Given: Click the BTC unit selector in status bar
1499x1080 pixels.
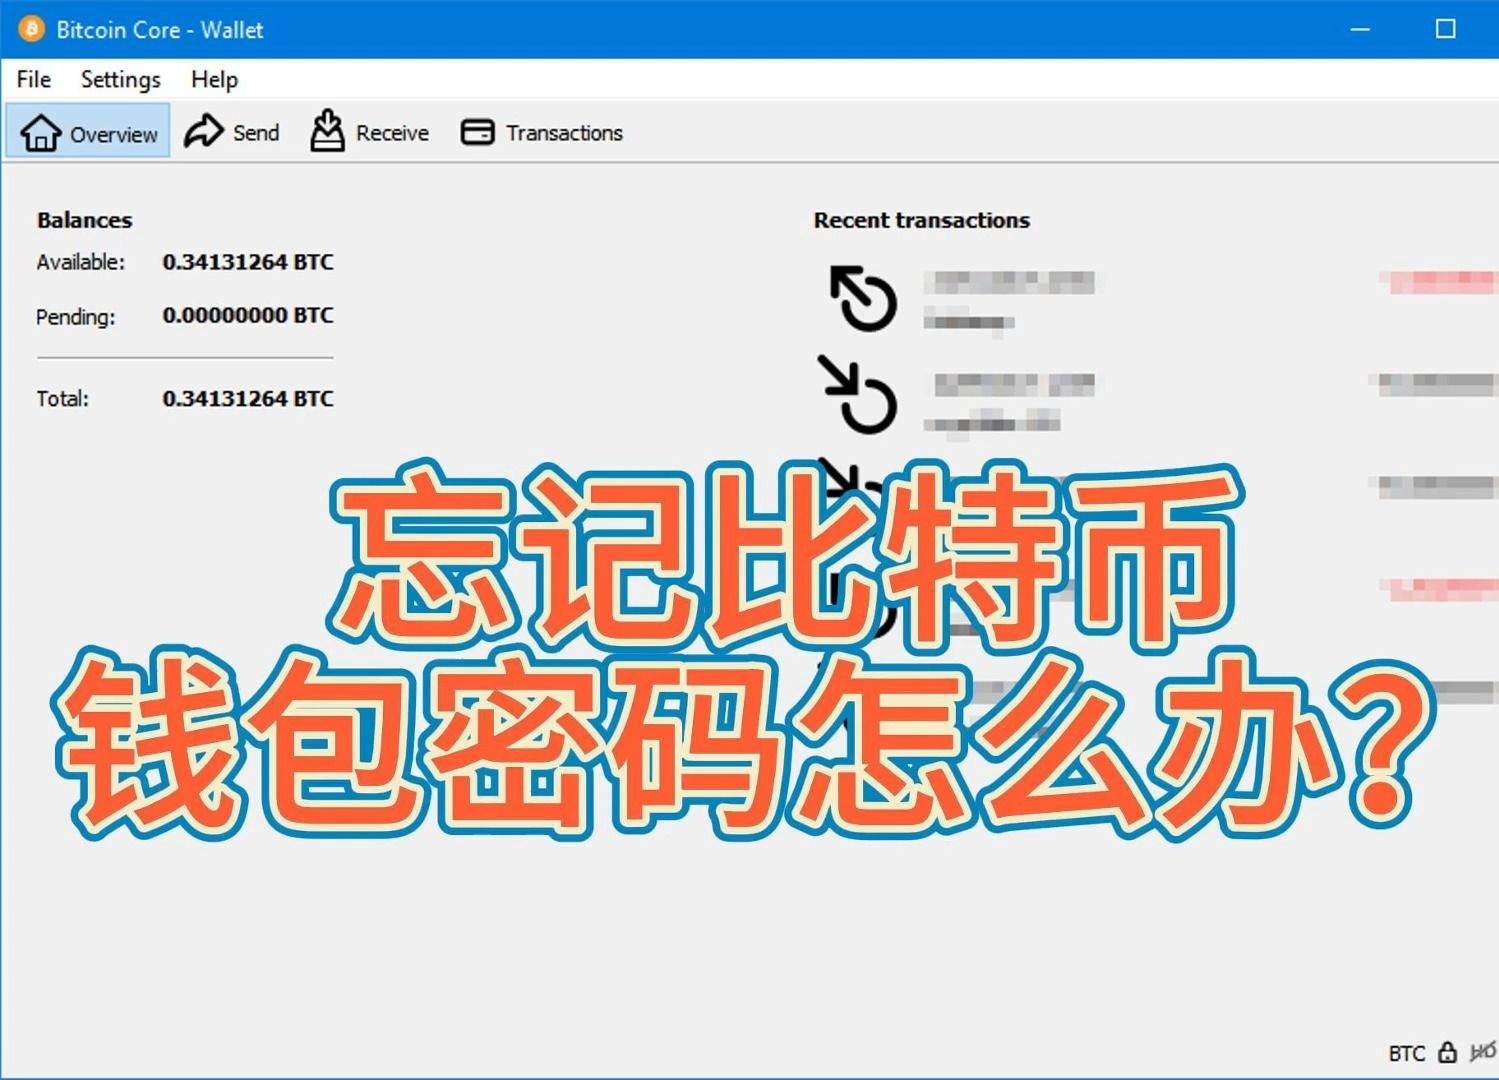Looking at the screenshot, I should pos(1406,1053).
